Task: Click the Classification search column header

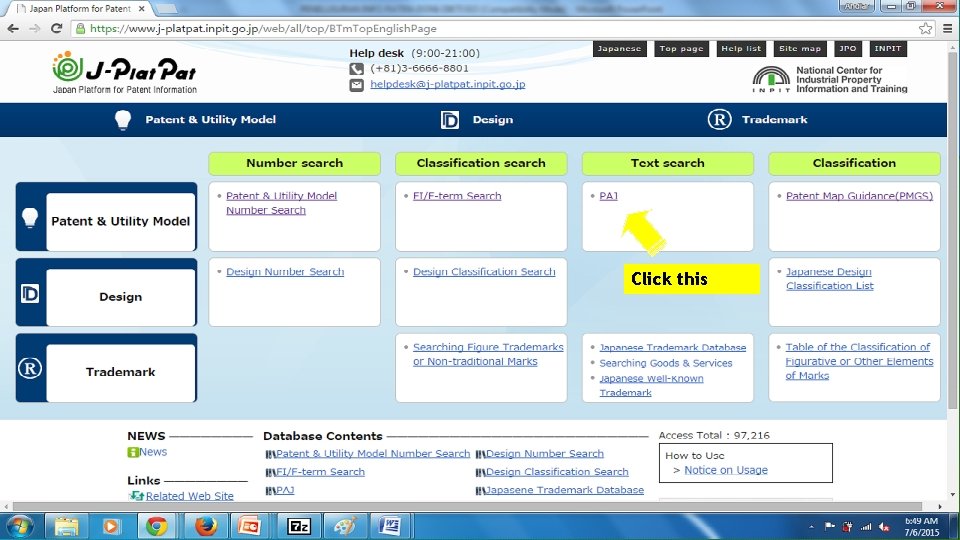Action: pyautogui.click(x=481, y=163)
